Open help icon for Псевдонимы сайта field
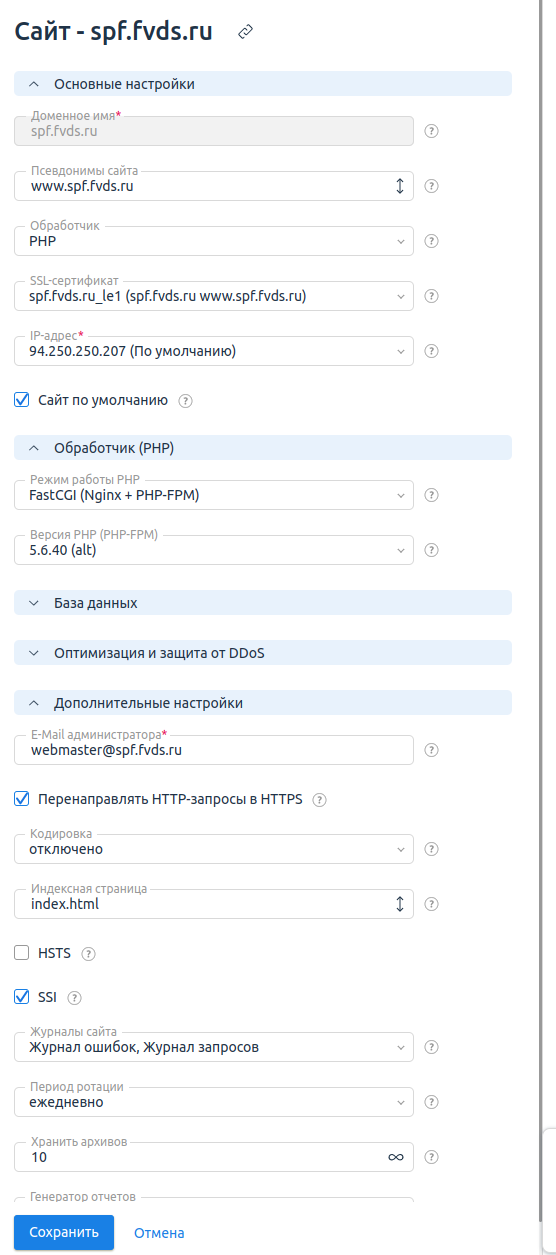 [432, 186]
